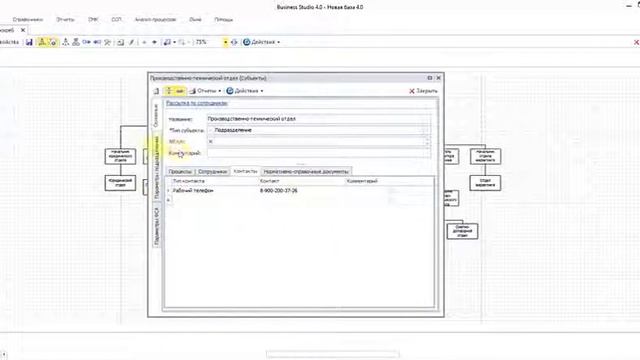Click the red X icon at the toolbar's right end

tap(636, 42)
